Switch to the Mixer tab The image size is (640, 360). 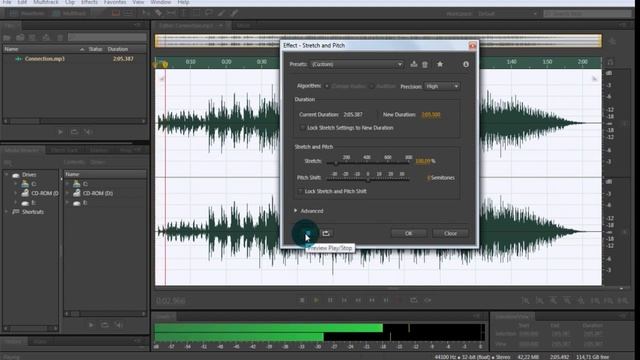tap(243, 25)
